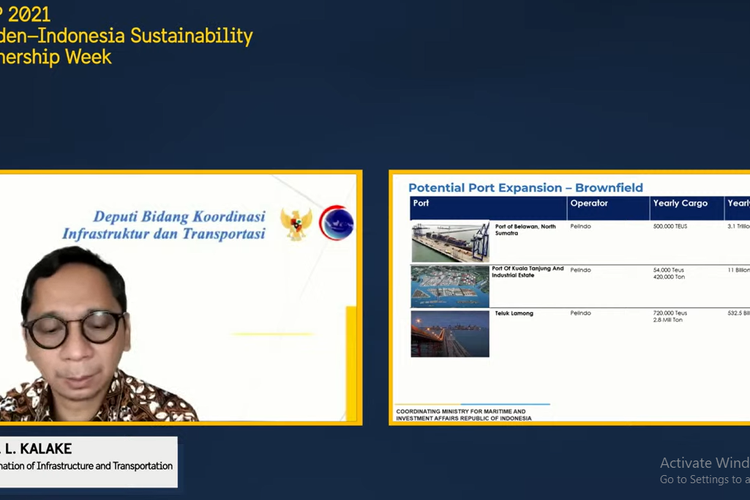Image resolution: width=750 pixels, height=500 pixels.
Task: Click the 'Teluk Lamong' port name
Action: (514, 313)
